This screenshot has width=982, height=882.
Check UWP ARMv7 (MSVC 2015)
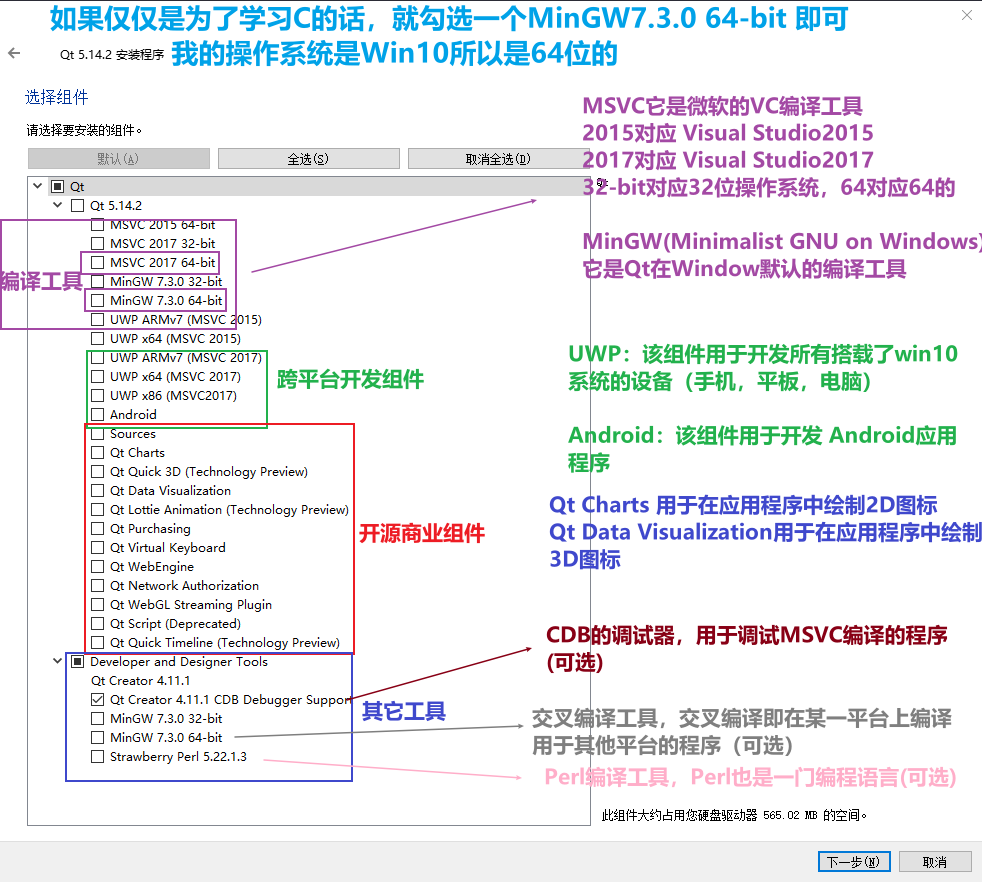click(98, 319)
